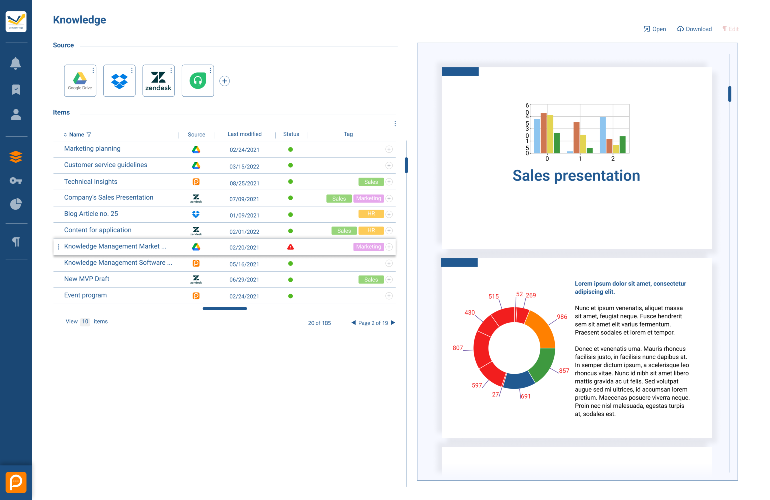Open the Items table options menu
This screenshot has height=500, width=770.
[x=395, y=124]
